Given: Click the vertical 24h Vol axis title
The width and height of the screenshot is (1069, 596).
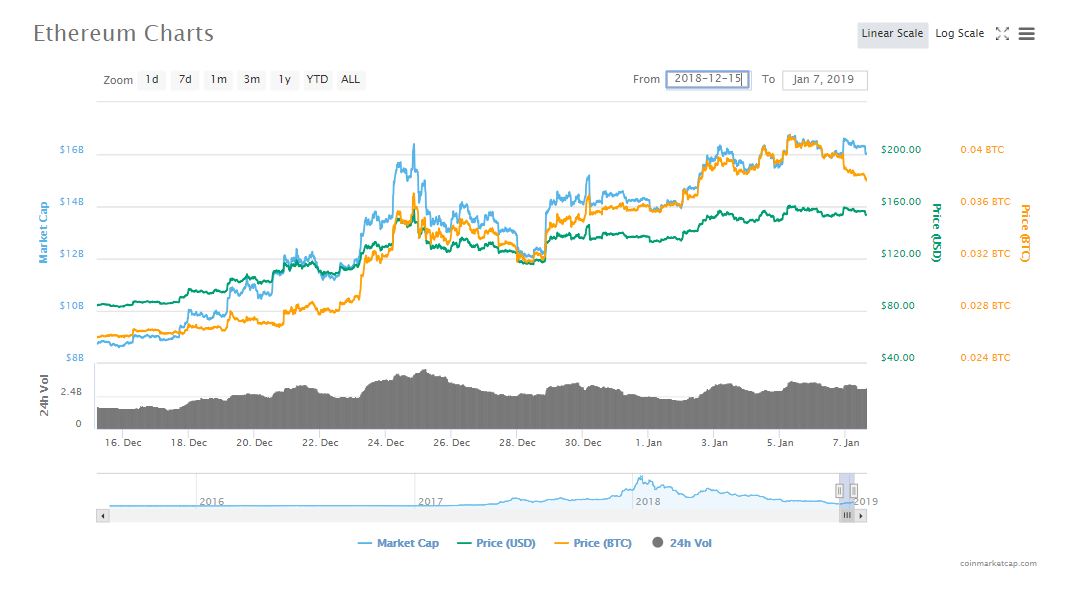Looking at the screenshot, I should click(44, 396).
